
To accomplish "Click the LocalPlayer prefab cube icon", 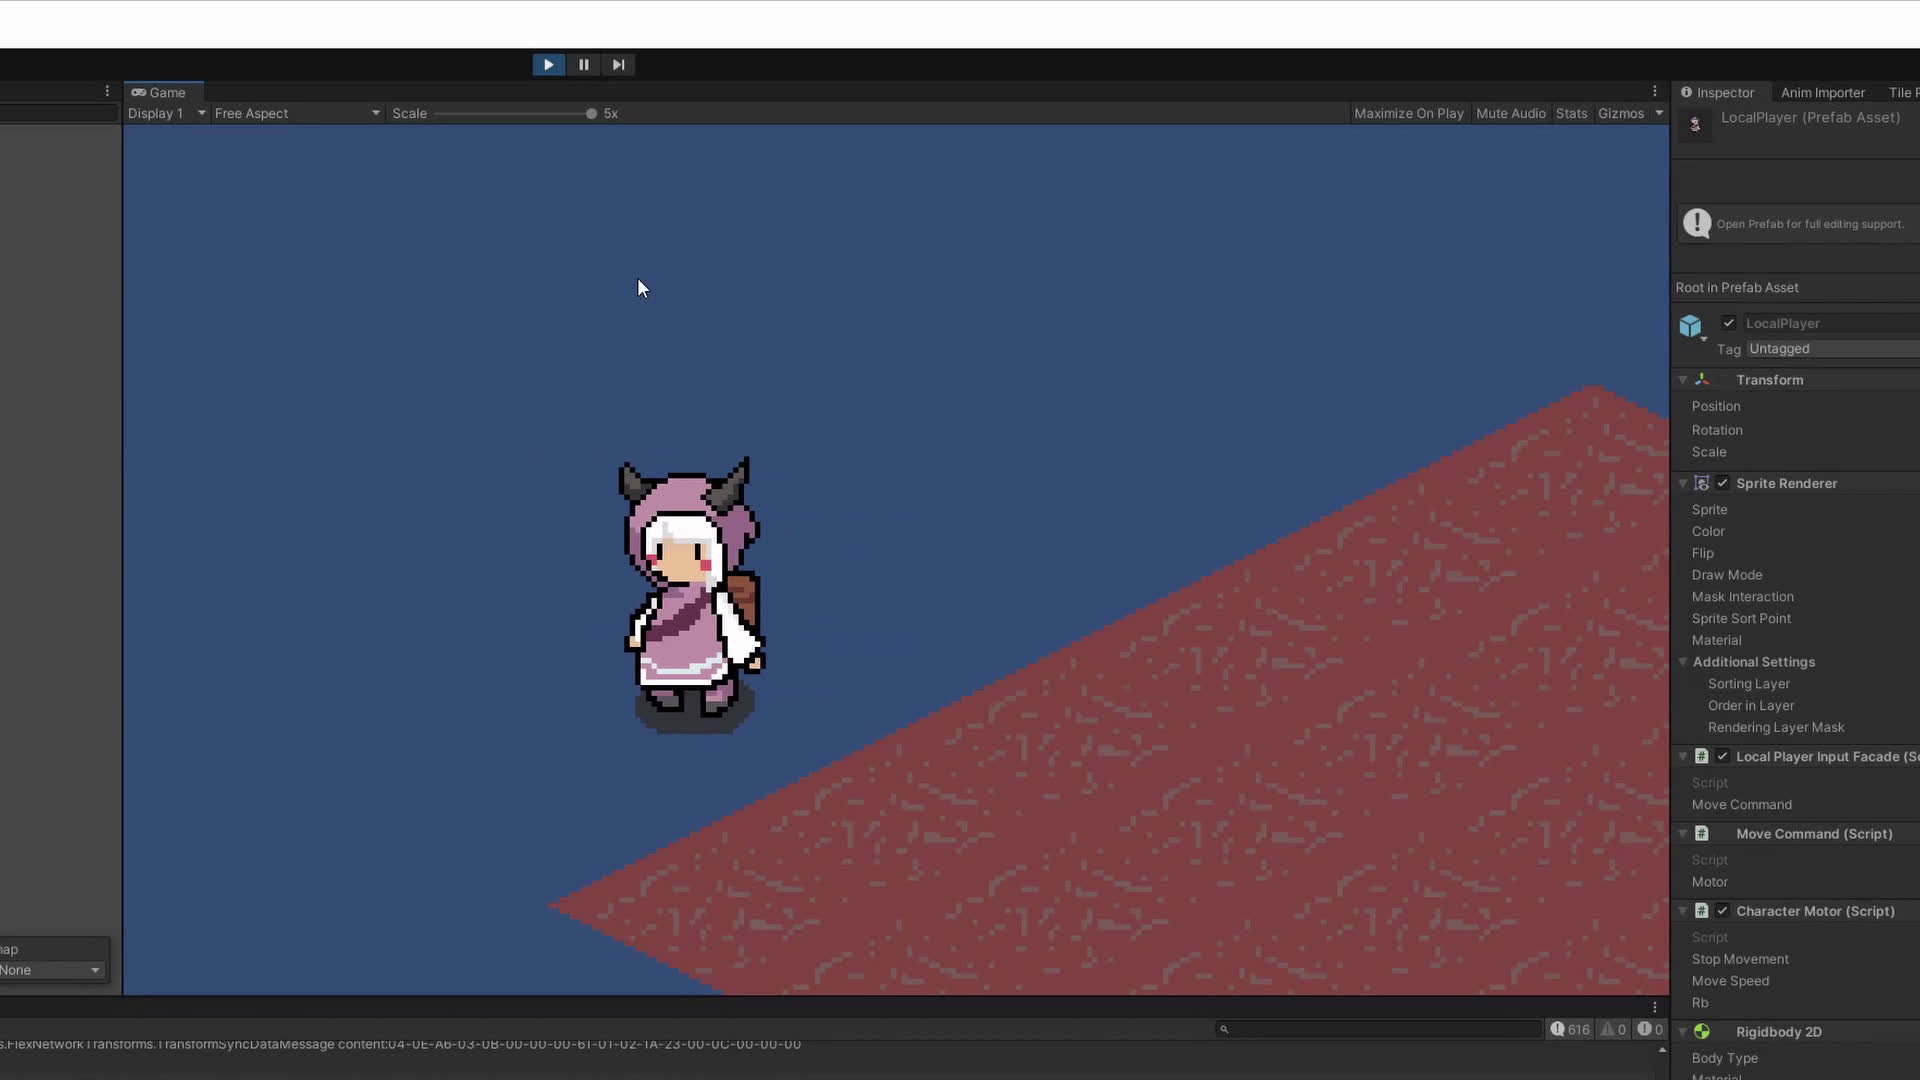I will click(1690, 326).
